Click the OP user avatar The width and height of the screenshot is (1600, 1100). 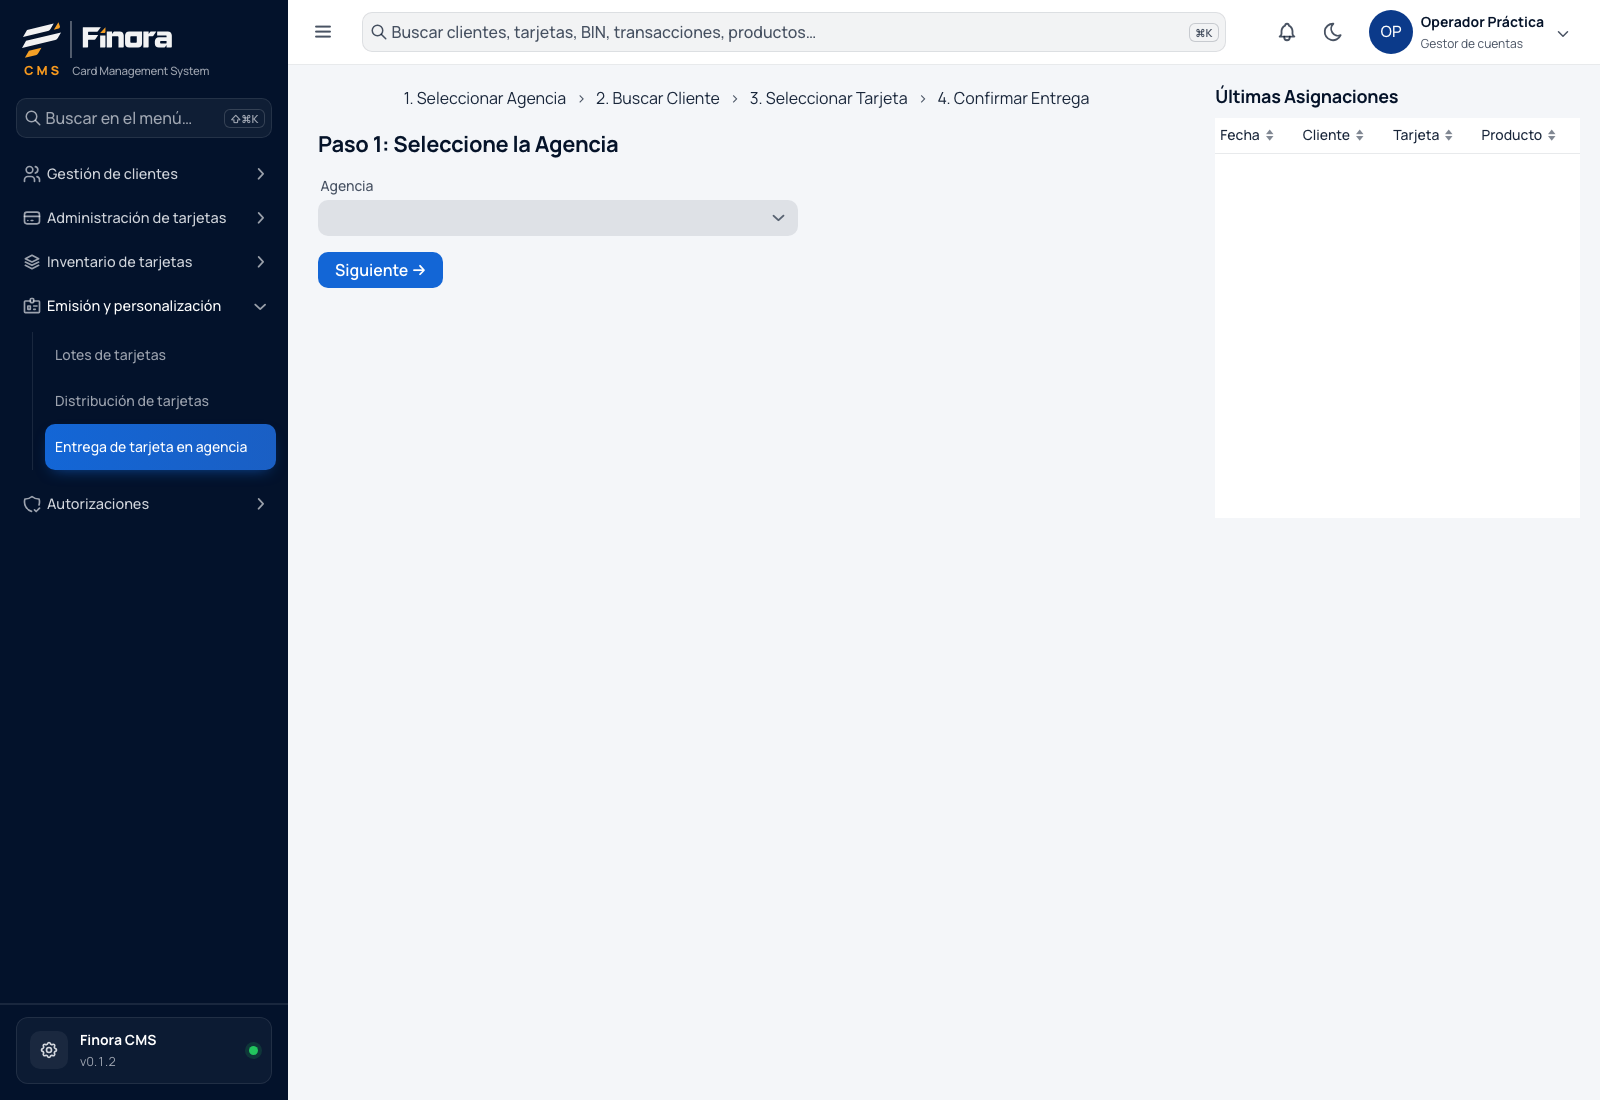pos(1391,32)
